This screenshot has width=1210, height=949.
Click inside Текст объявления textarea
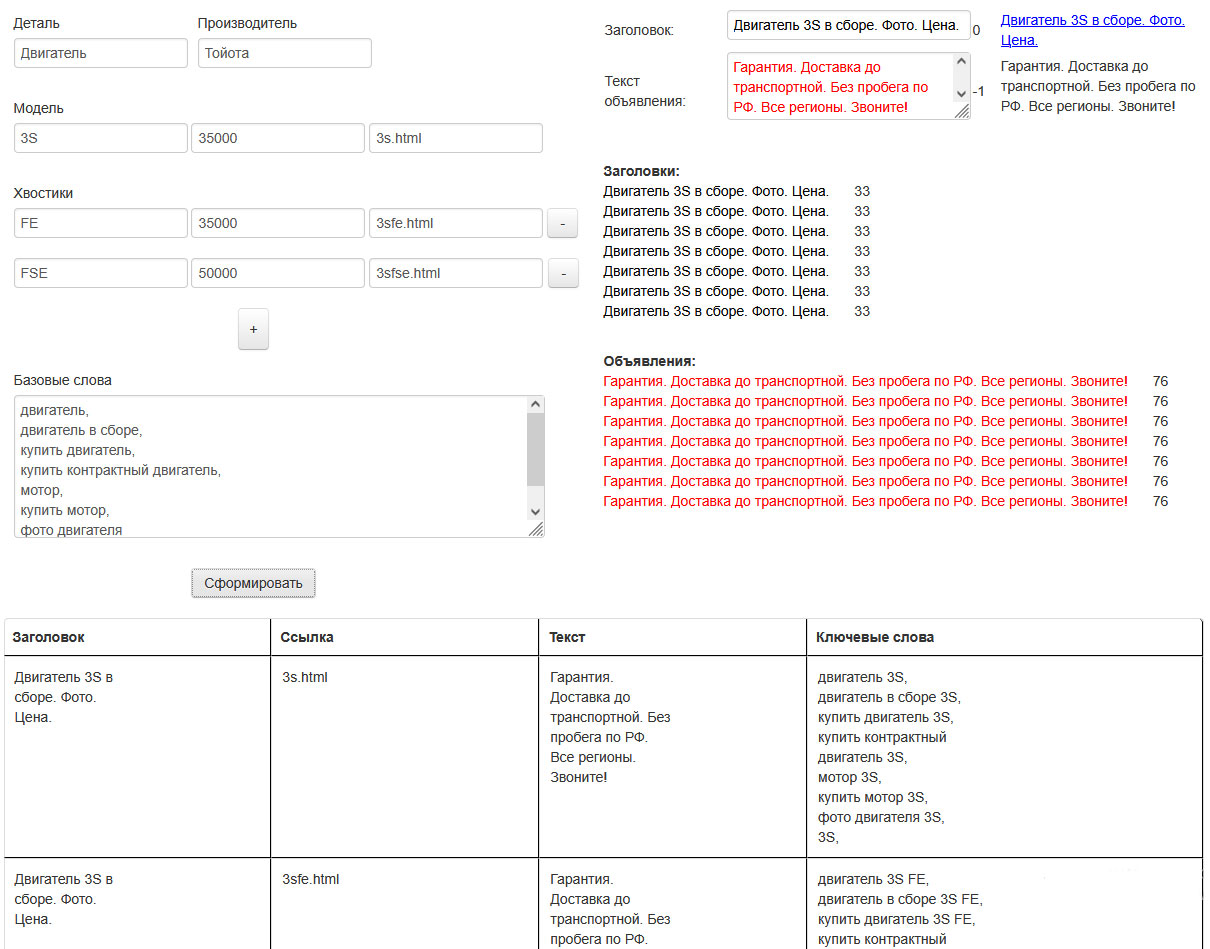[840, 86]
